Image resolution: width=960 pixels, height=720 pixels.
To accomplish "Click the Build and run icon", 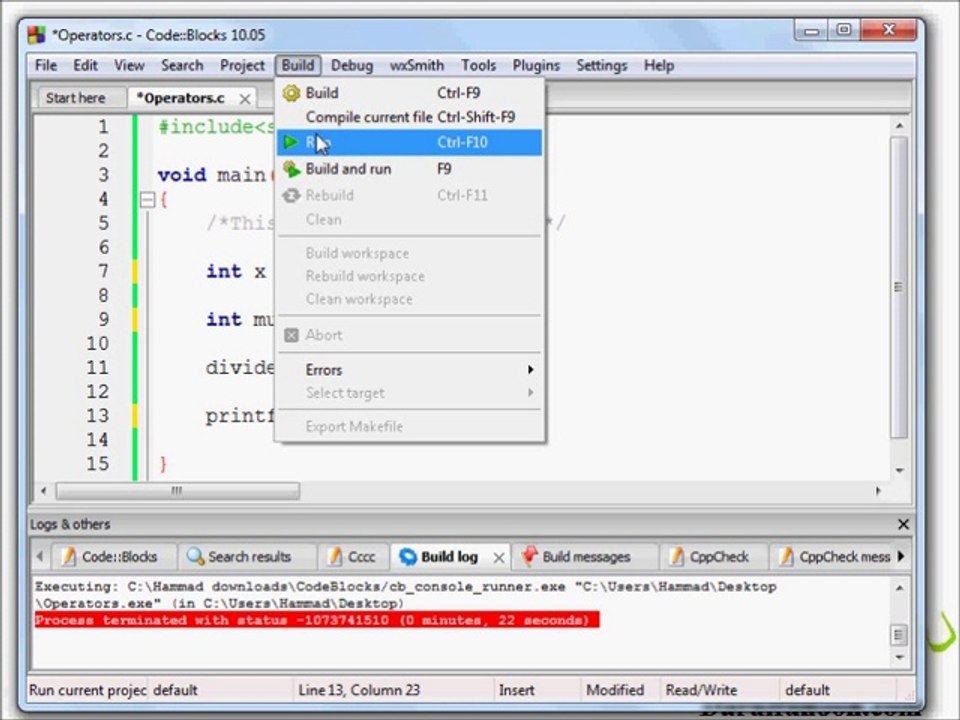I will 291,169.
